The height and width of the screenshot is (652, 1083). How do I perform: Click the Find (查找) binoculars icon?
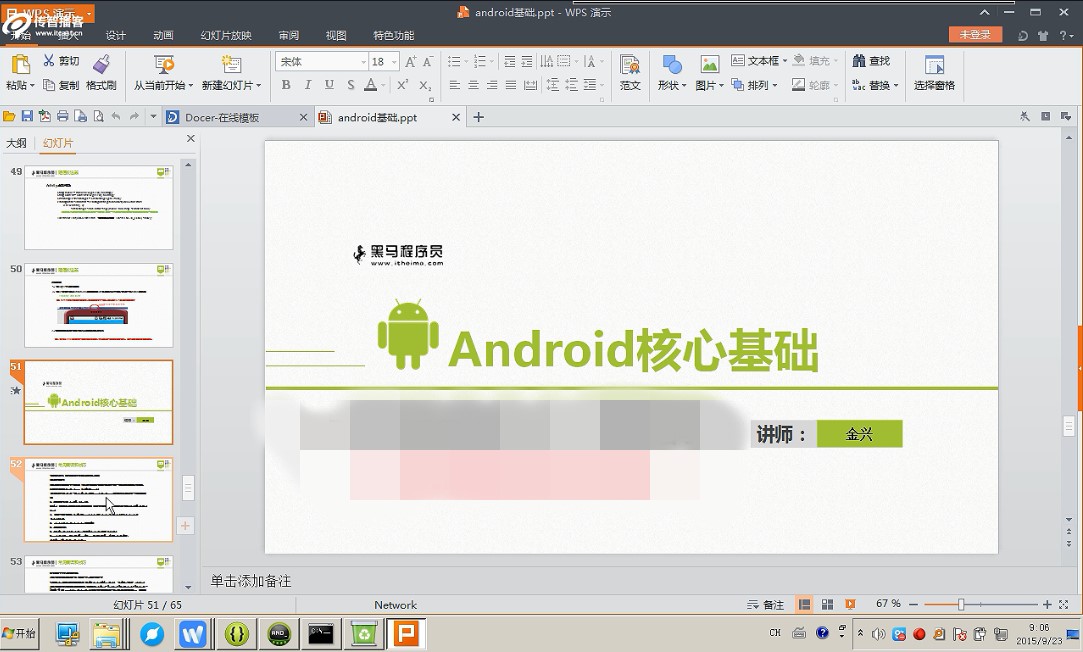(x=859, y=61)
